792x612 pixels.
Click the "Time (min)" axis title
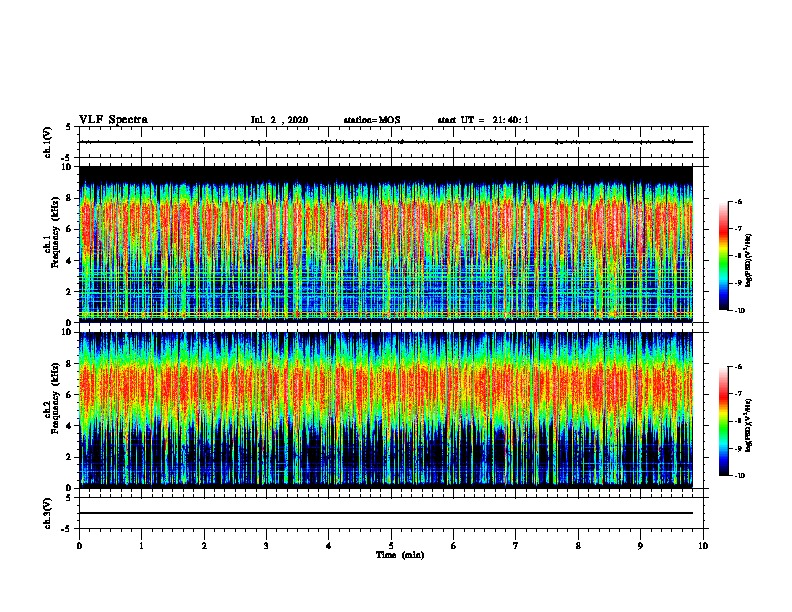tap(400, 555)
